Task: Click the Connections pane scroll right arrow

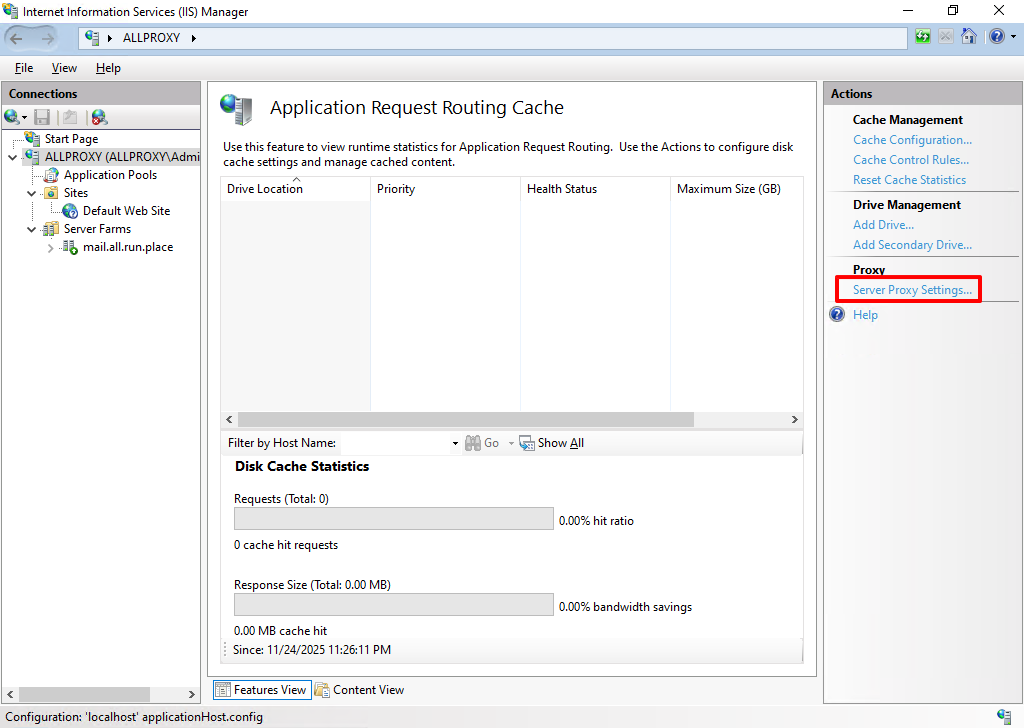Action: coord(191,695)
